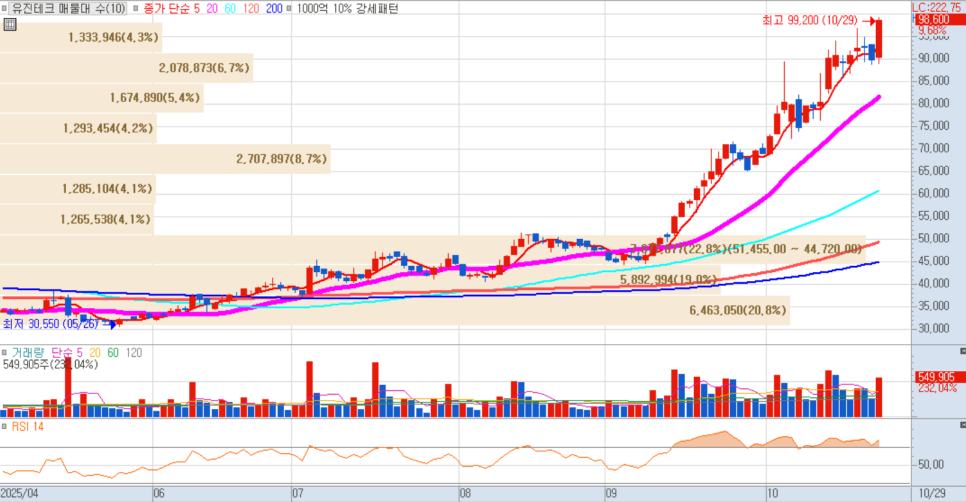This screenshot has width=966, height=502.
Task: Click the 50.00 level on RSI axis
Action: 930,464
